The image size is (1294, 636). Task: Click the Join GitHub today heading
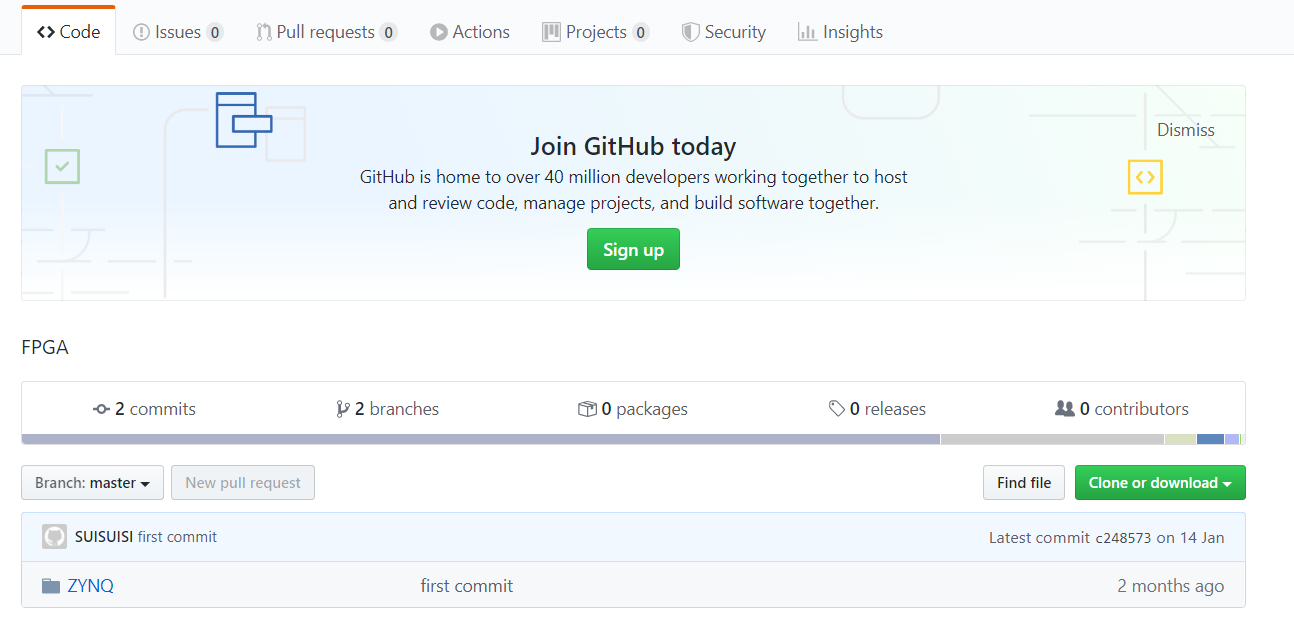633,147
